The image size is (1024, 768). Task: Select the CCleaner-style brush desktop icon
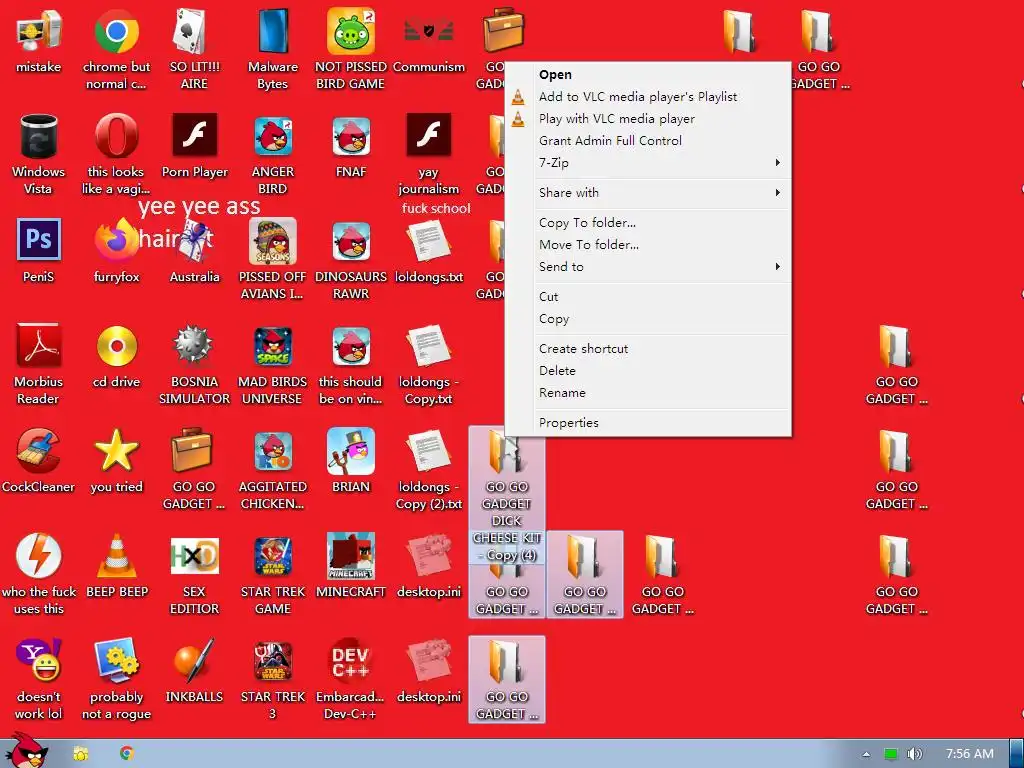point(38,460)
